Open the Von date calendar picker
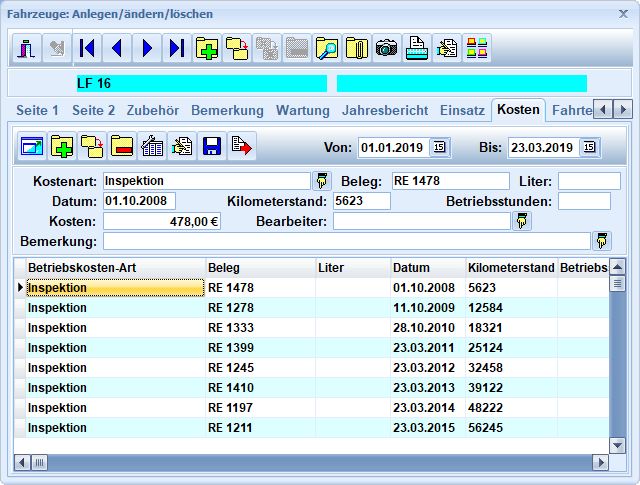 tap(439, 147)
